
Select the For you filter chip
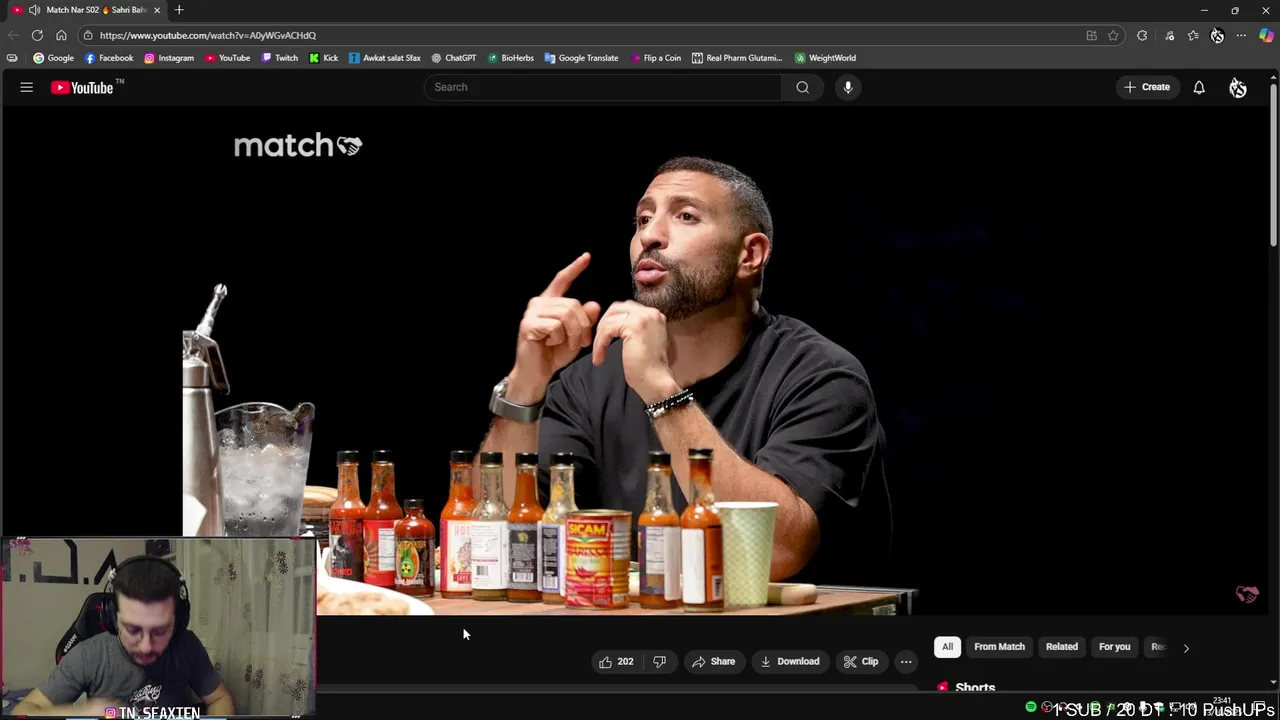(1114, 647)
